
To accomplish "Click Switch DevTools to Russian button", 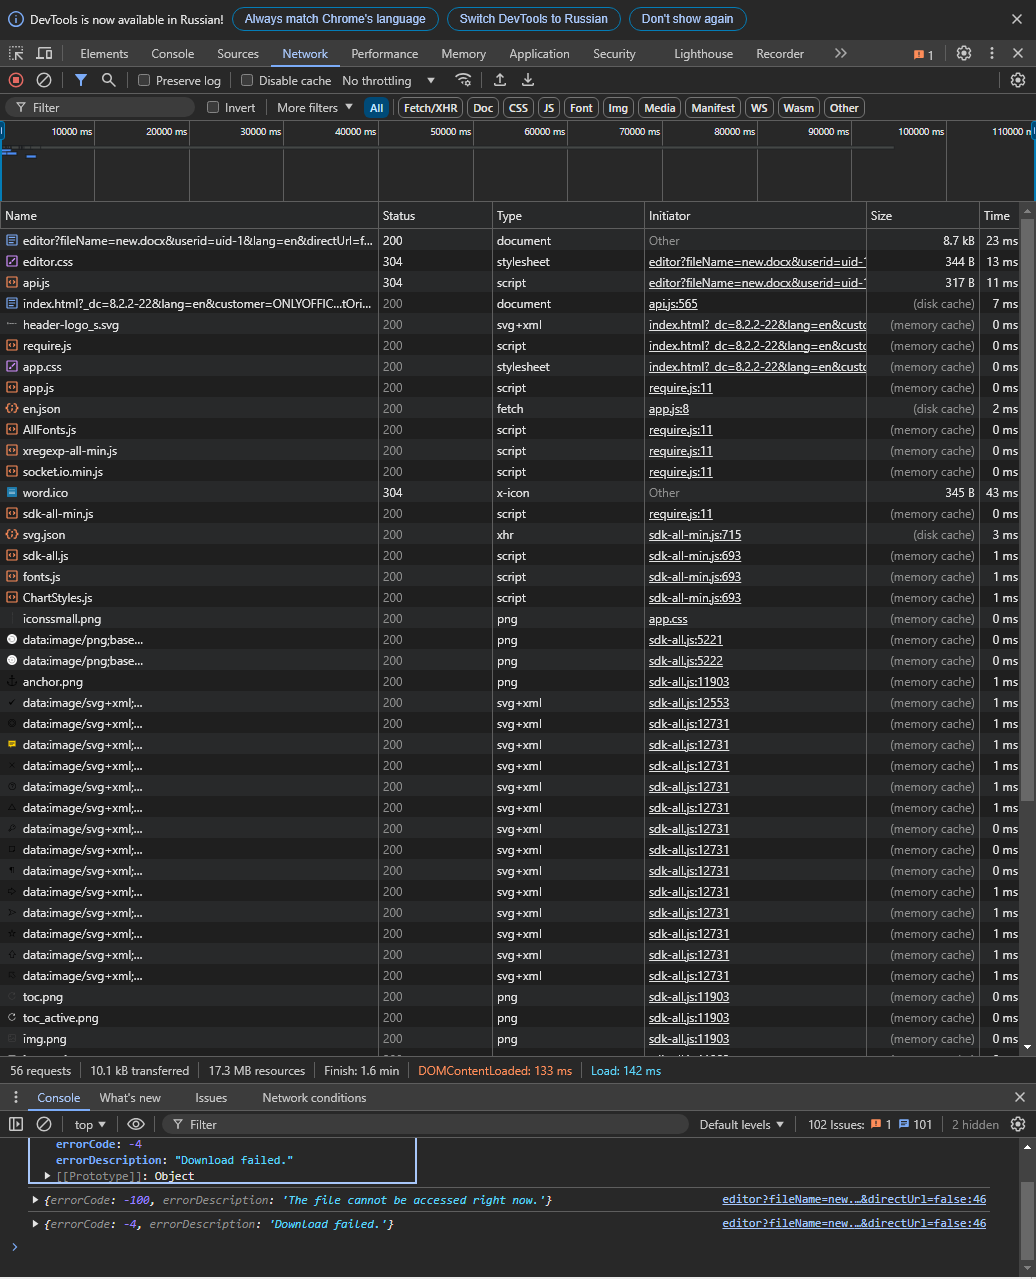I will (534, 19).
